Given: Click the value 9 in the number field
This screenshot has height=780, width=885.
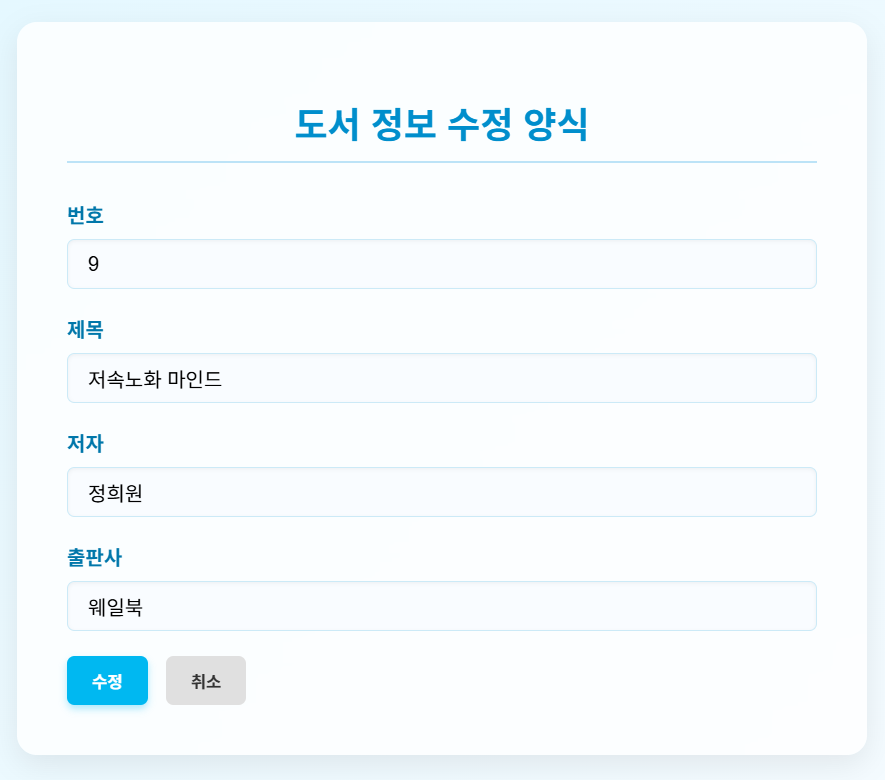Looking at the screenshot, I should click(94, 264).
